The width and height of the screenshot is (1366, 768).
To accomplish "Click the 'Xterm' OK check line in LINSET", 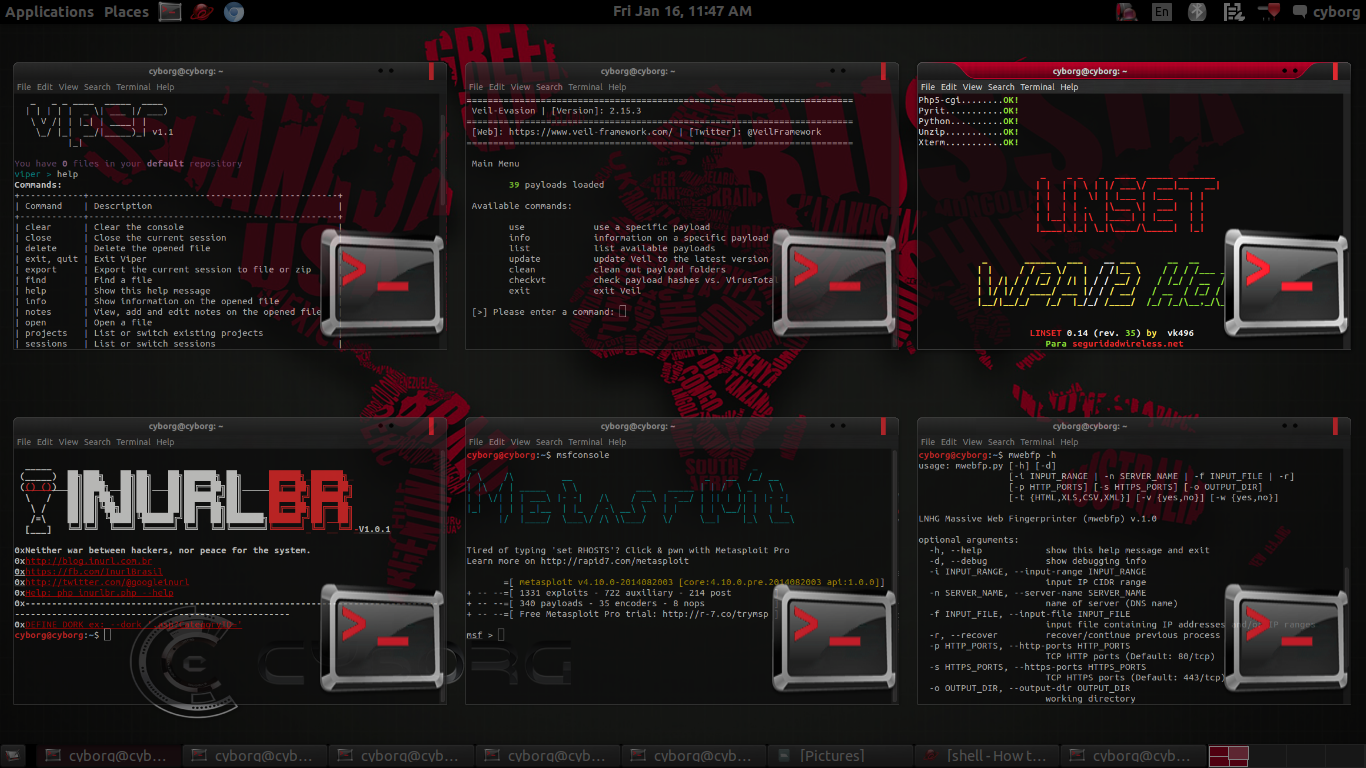I will pyautogui.click(x=969, y=143).
